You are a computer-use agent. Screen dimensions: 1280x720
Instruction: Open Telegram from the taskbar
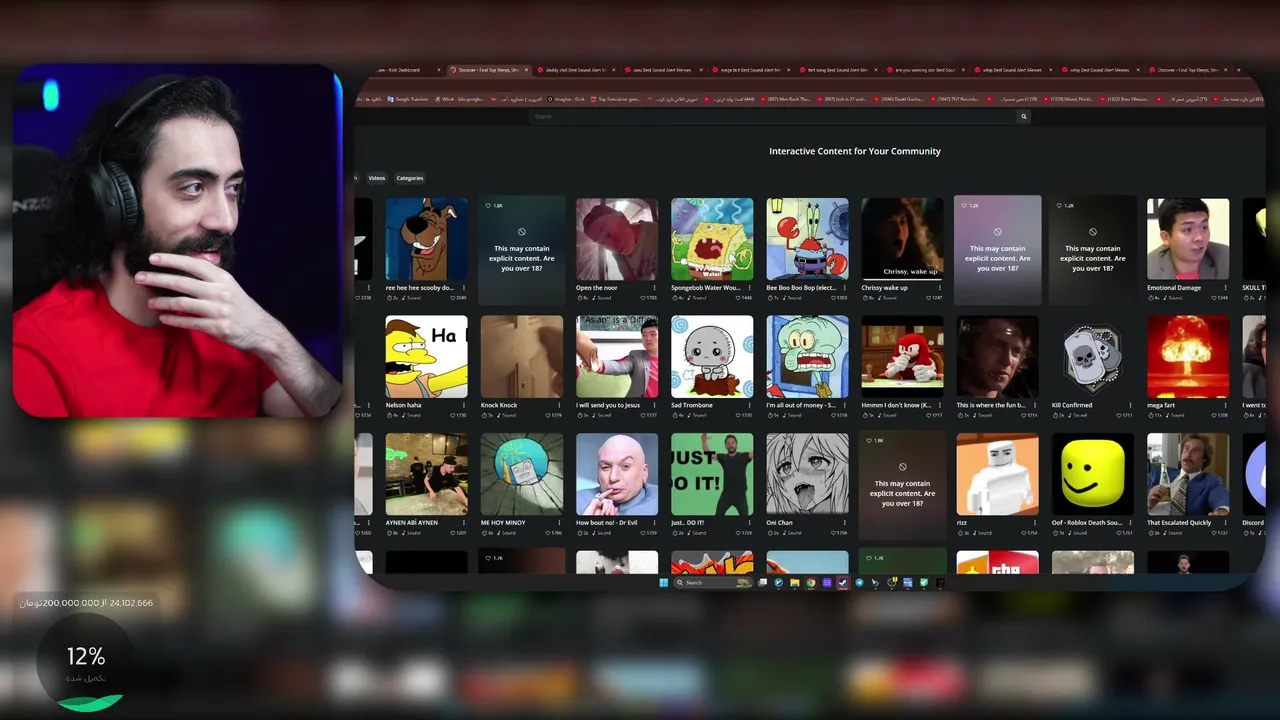pos(859,583)
